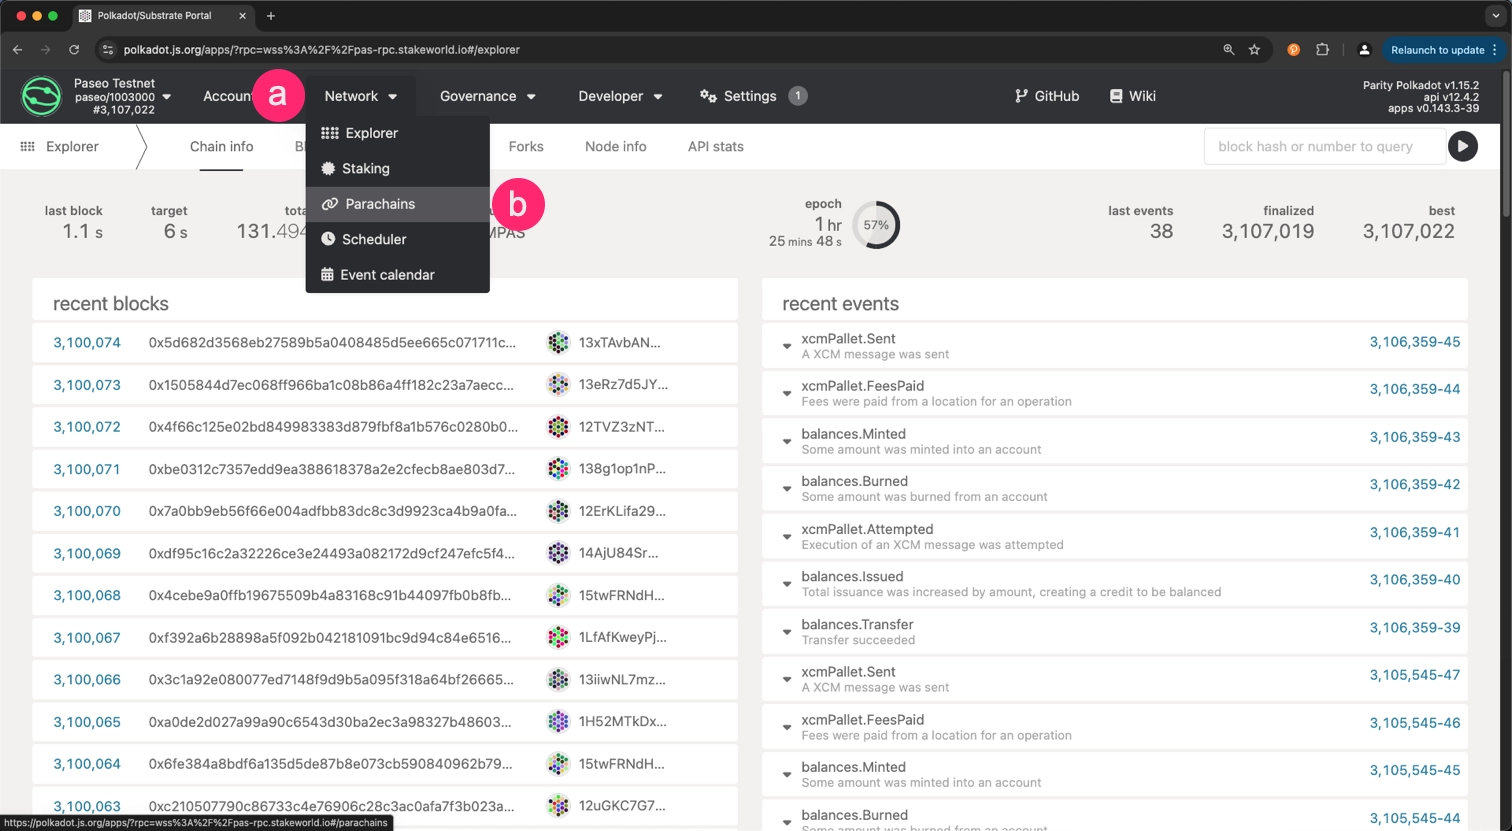
Task: Focus the block hash query field
Action: (x=1322, y=146)
